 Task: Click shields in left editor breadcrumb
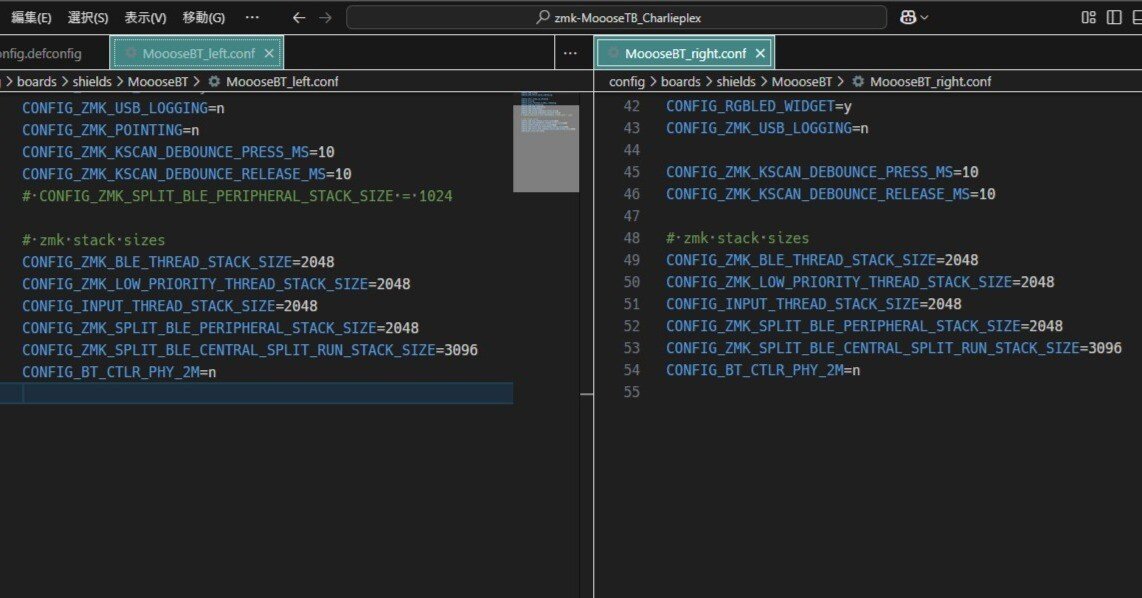[x=92, y=82]
